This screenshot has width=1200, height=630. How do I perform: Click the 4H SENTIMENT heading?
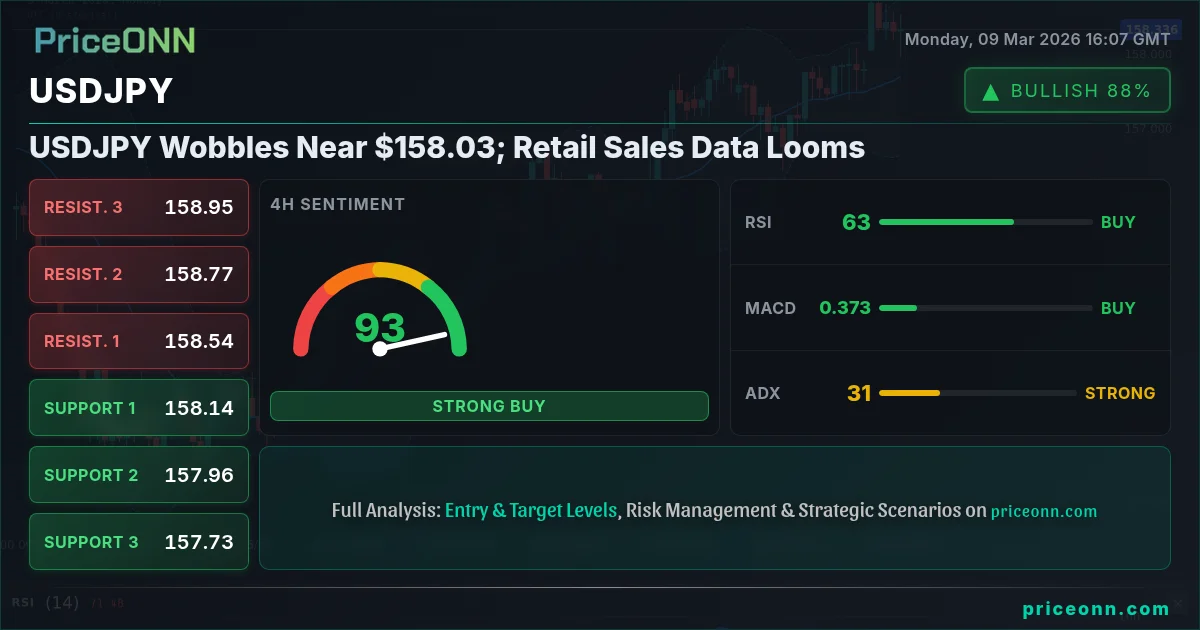pos(338,204)
